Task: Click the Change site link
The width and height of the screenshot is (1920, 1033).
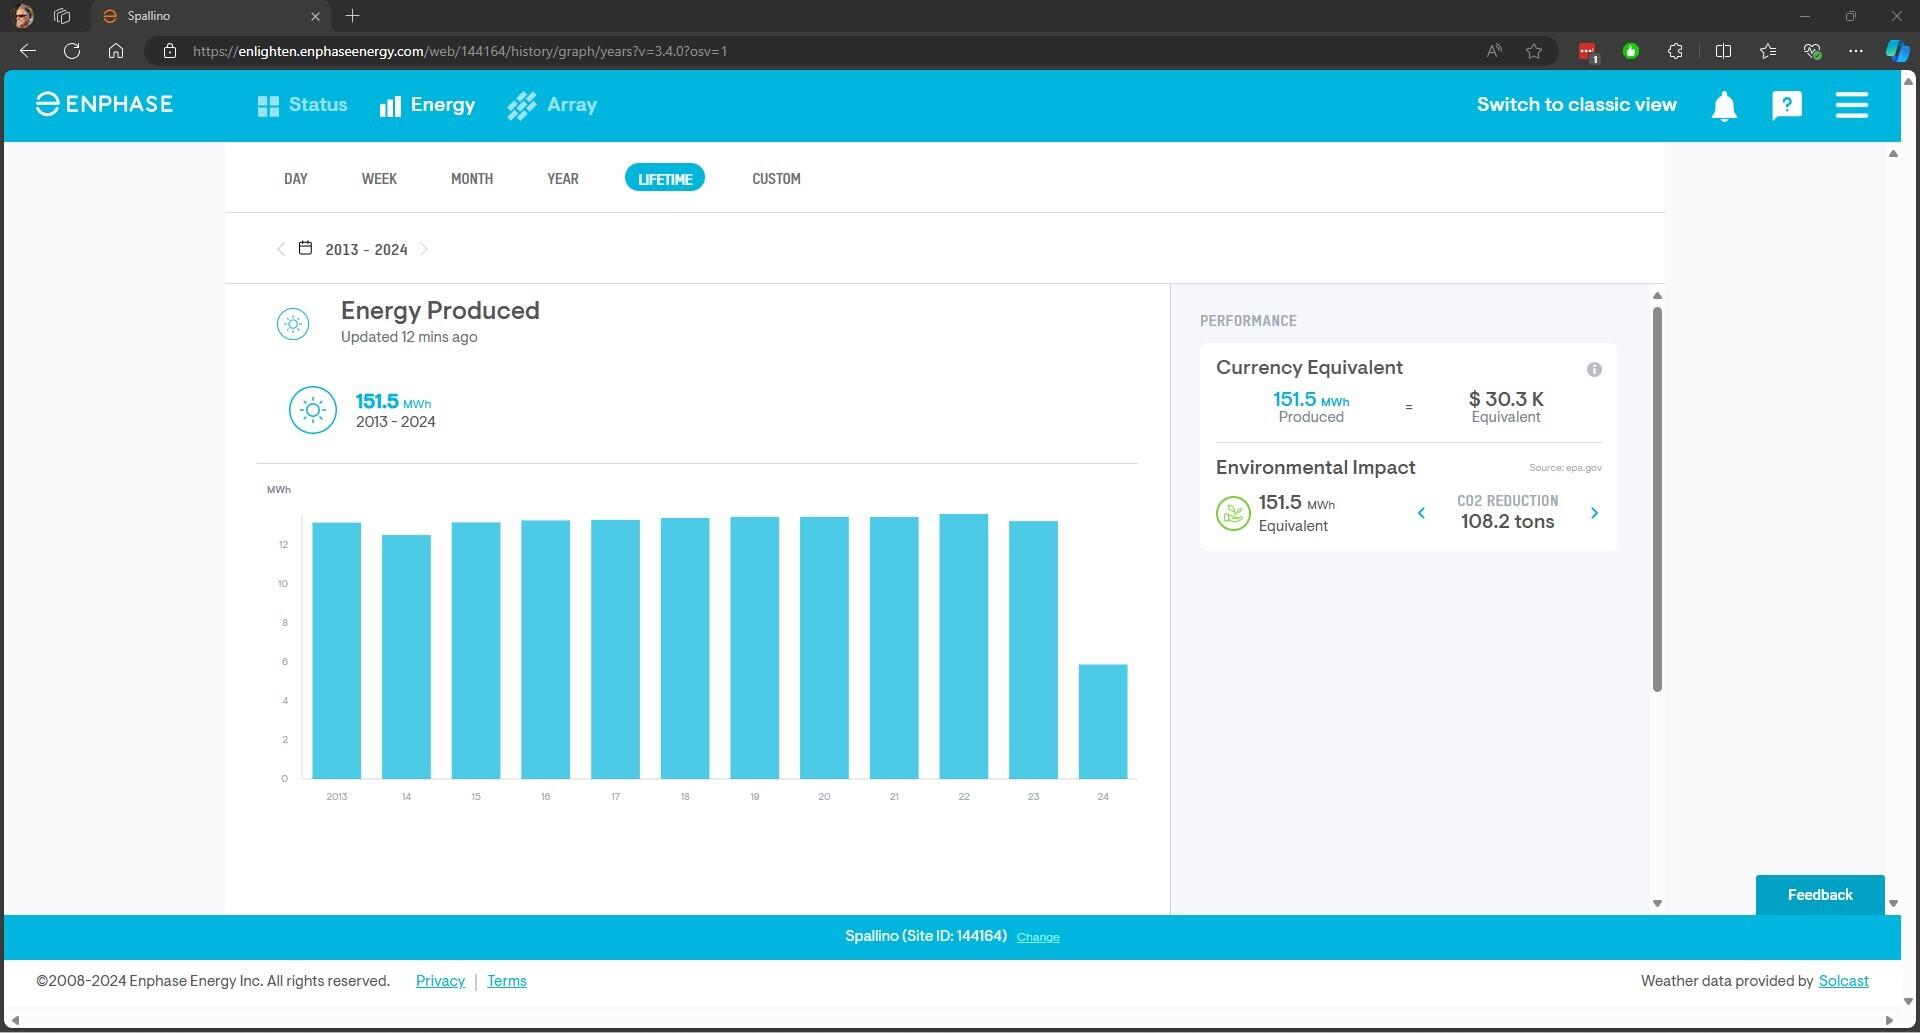Action: (x=1037, y=938)
